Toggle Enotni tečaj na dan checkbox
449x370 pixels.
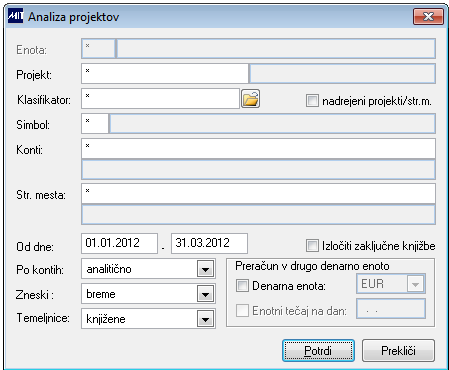click(242, 311)
